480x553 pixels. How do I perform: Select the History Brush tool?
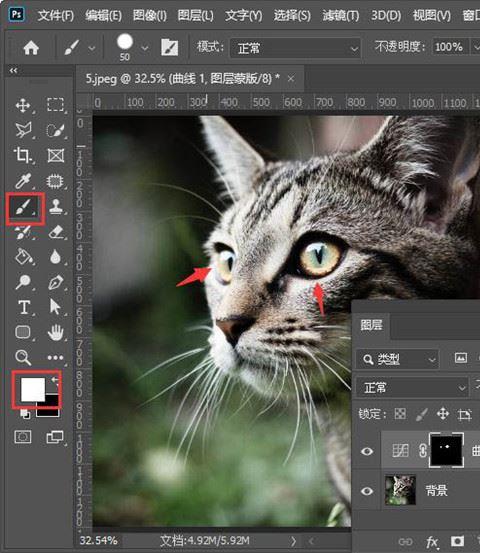23,232
